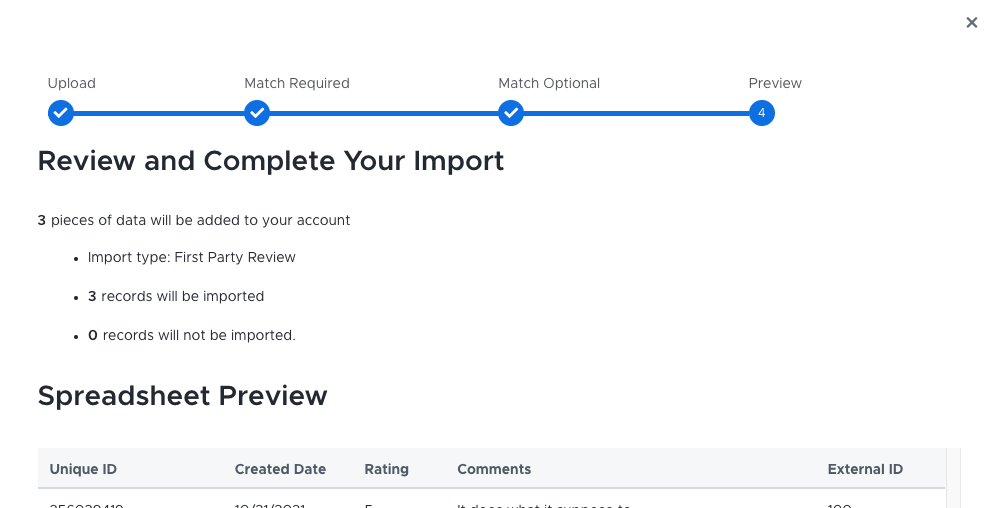This screenshot has height=508, width=999.
Task: Click the Upload step checkmark icon
Action: pos(61,113)
